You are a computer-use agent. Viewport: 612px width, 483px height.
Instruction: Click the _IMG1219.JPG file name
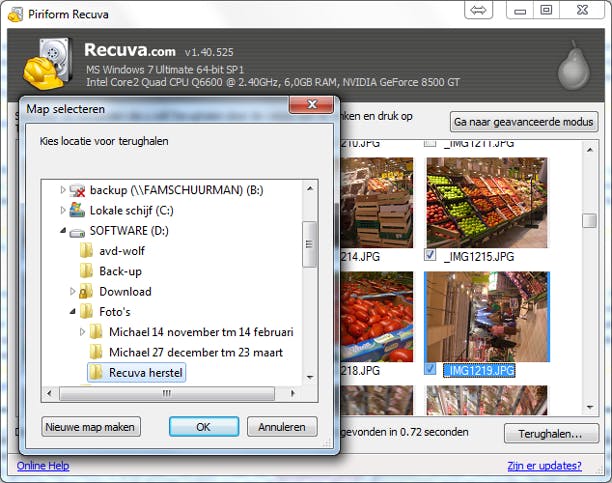(x=479, y=370)
